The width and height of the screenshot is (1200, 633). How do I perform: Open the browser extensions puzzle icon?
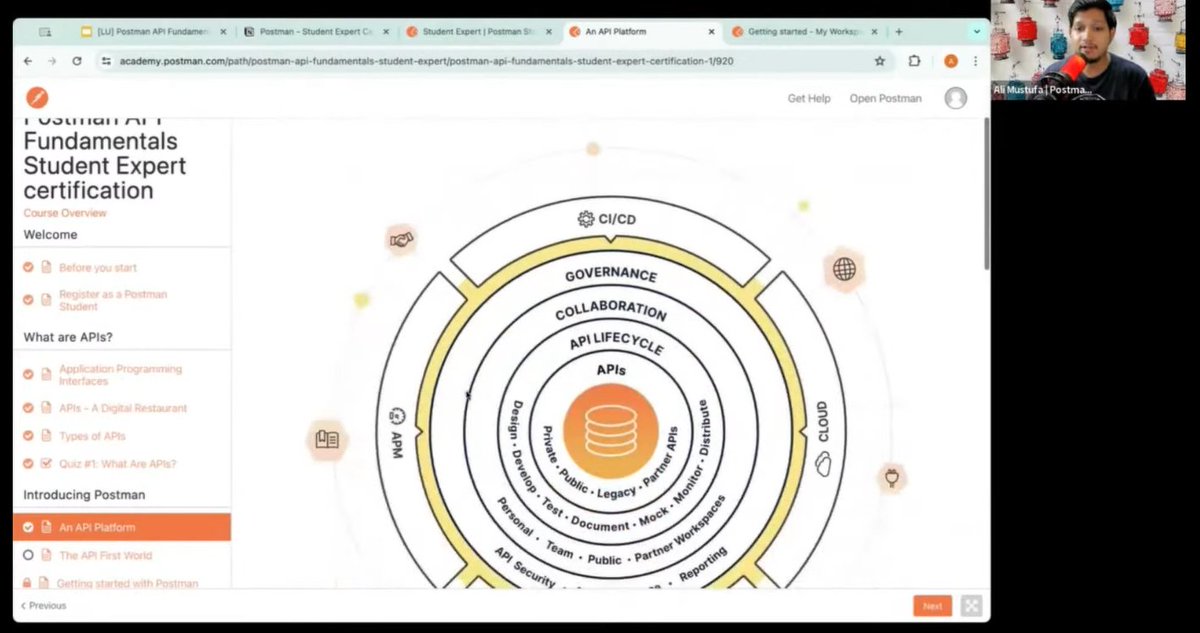[x=914, y=61]
